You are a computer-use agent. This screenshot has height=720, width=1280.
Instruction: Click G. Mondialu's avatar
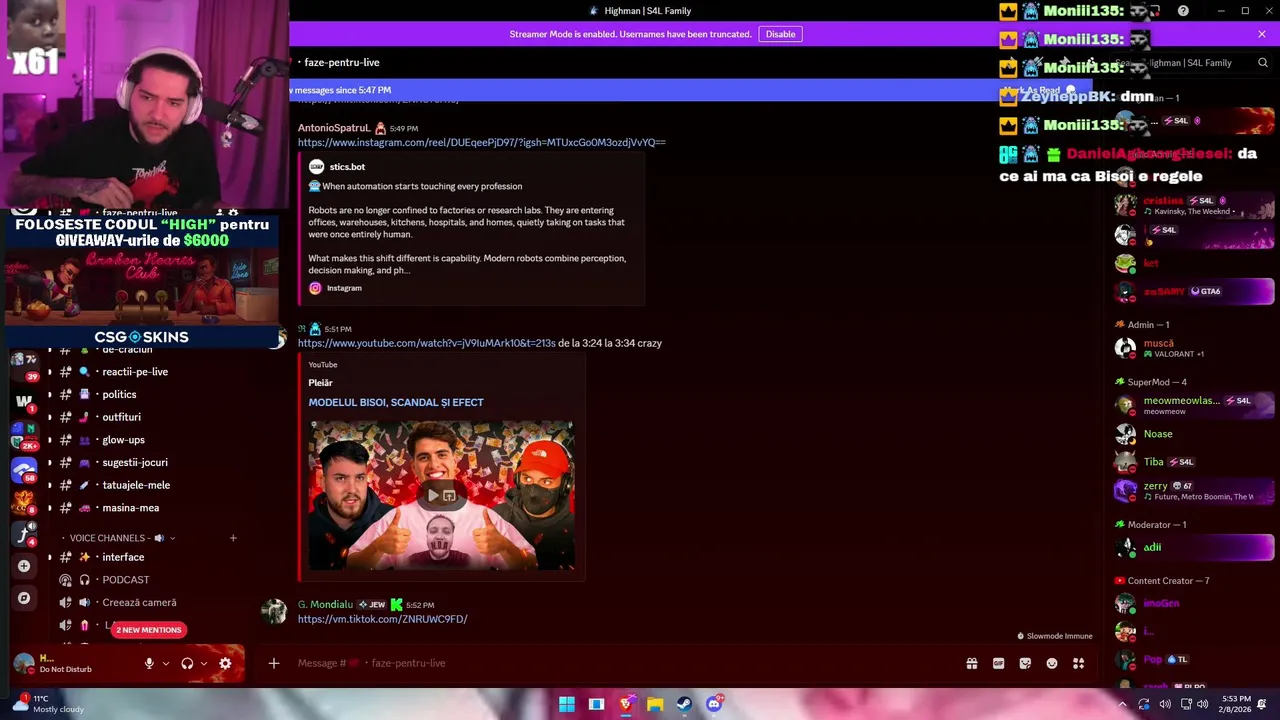[x=274, y=611]
